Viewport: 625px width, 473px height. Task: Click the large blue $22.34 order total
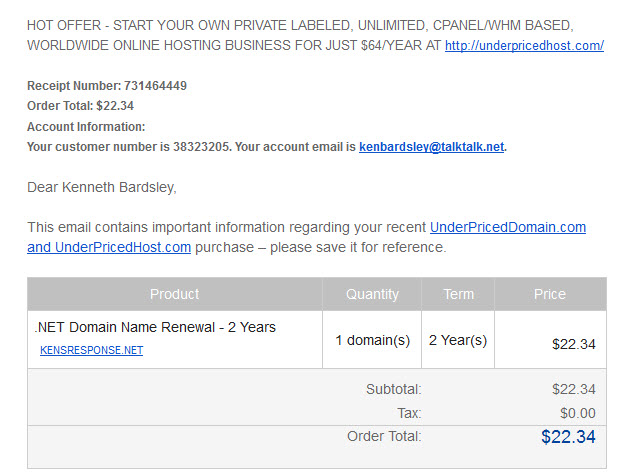coord(568,437)
